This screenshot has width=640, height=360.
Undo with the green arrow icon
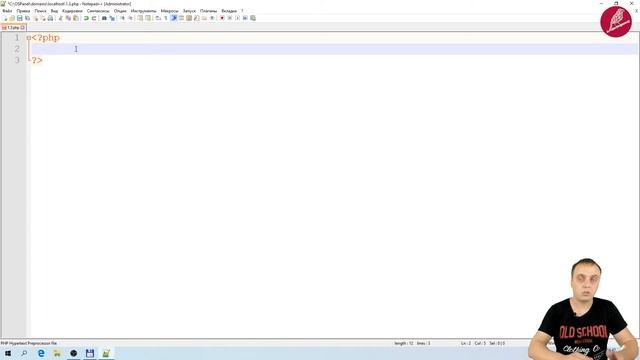tap(86, 18)
